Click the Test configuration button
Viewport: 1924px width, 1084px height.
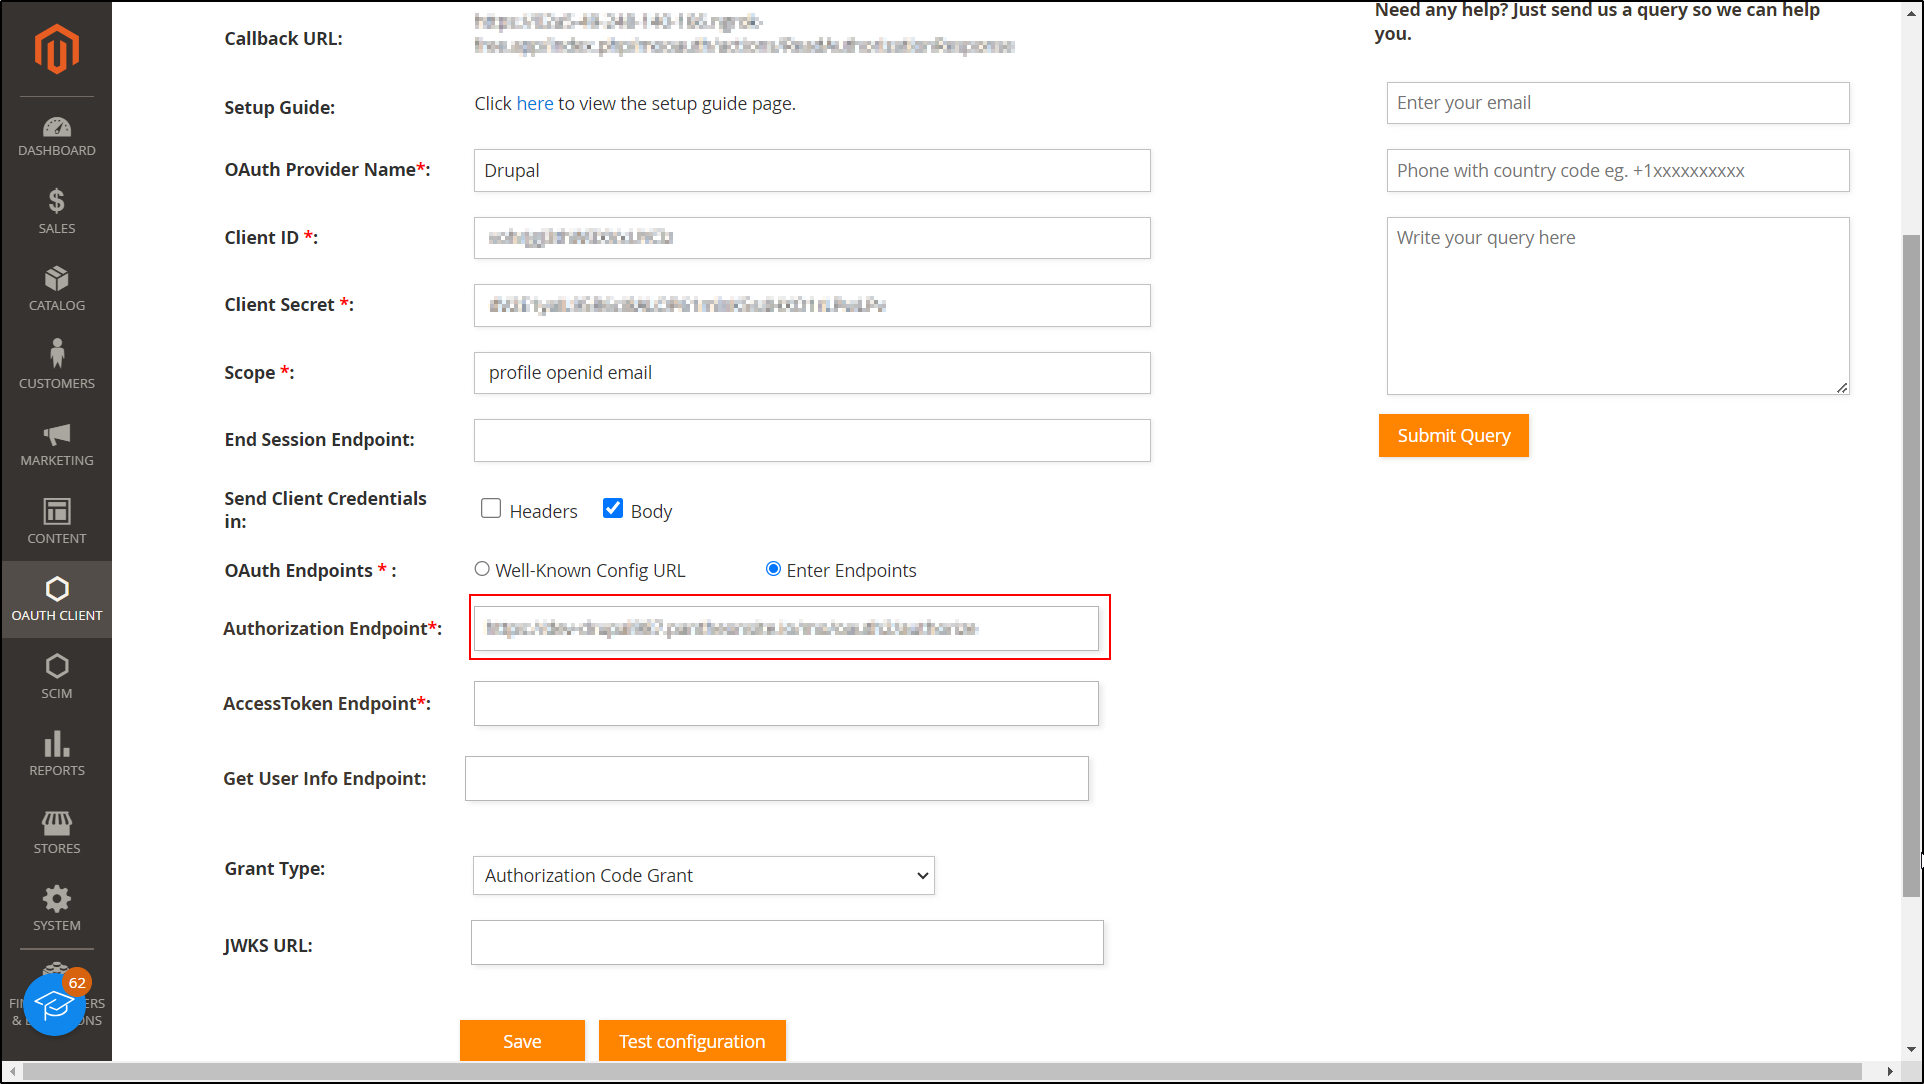click(692, 1041)
